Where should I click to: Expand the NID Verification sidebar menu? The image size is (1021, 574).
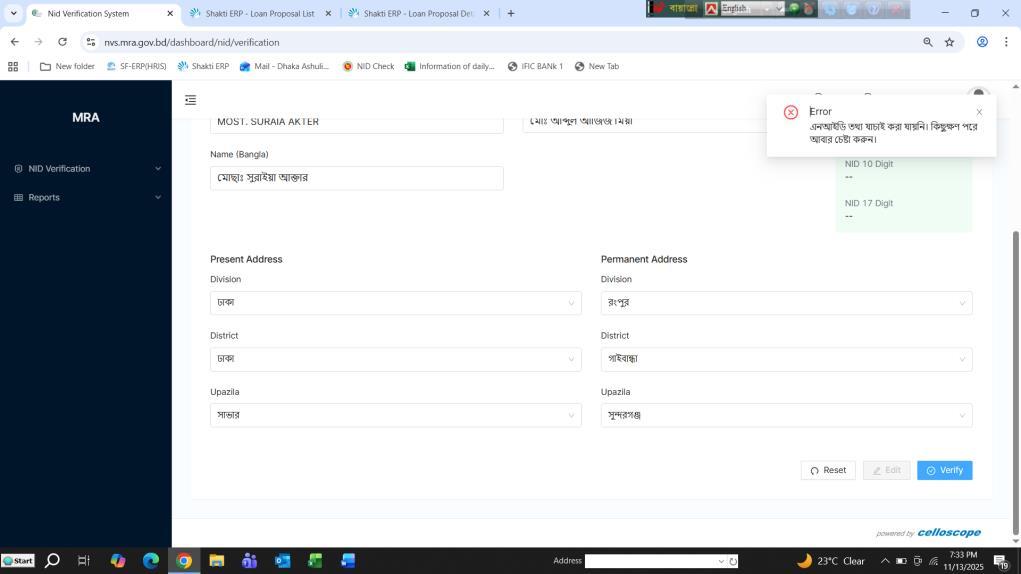[86, 169]
